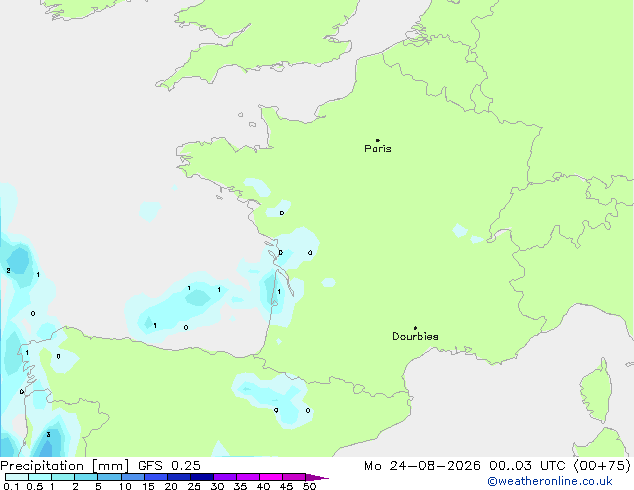Select the magenta 40 mm legend swatch
This screenshot has height=490, width=634.
(x=271, y=477)
